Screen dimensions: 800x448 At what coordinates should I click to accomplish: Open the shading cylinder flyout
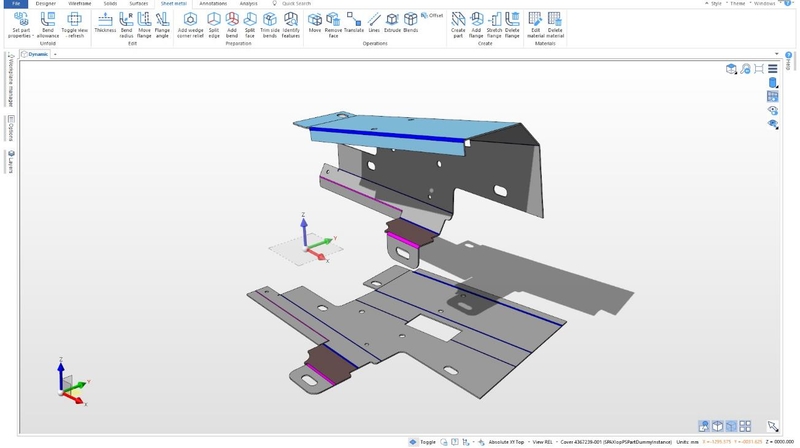[x=772, y=83]
